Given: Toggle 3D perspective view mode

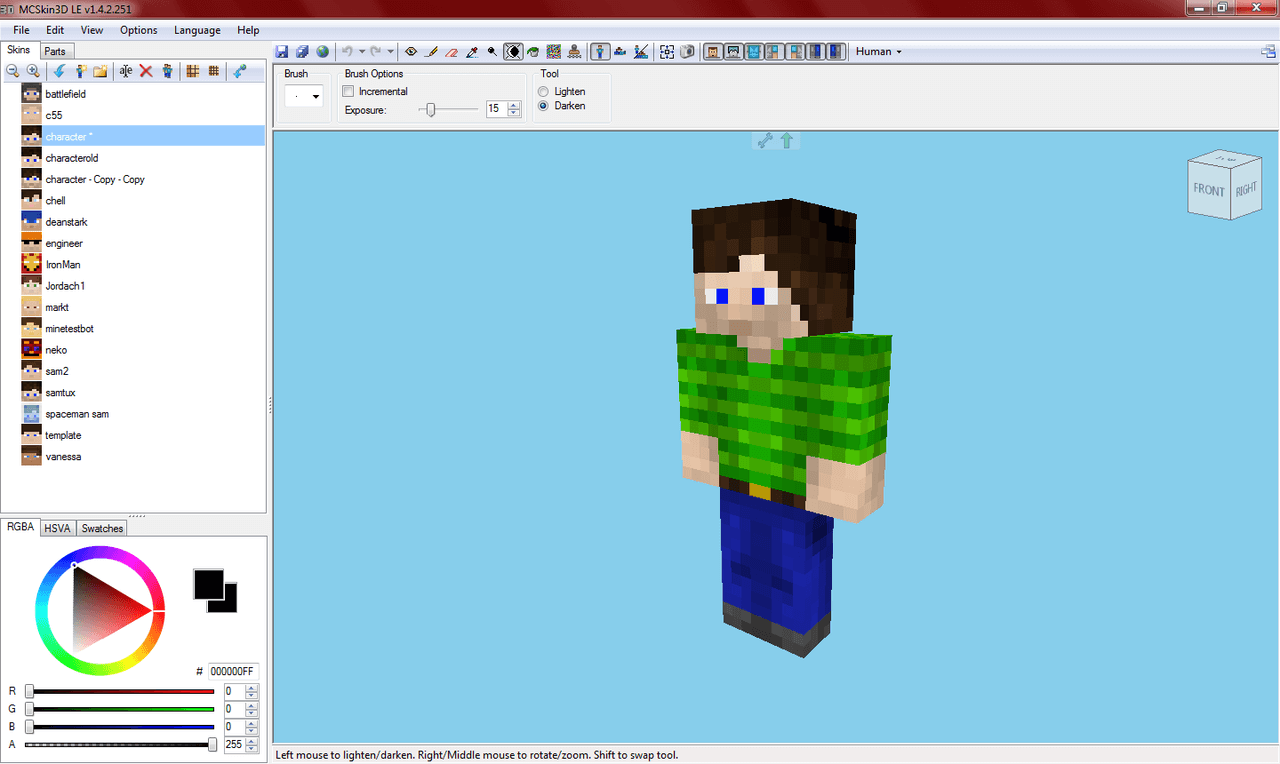Looking at the screenshot, I should [601, 51].
